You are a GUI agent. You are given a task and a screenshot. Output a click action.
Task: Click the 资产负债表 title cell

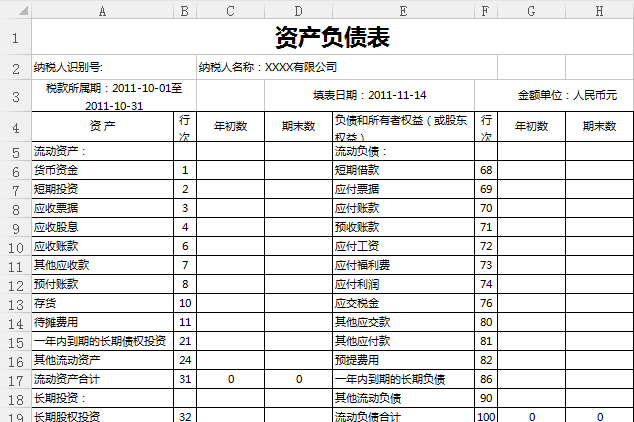[332, 38]
